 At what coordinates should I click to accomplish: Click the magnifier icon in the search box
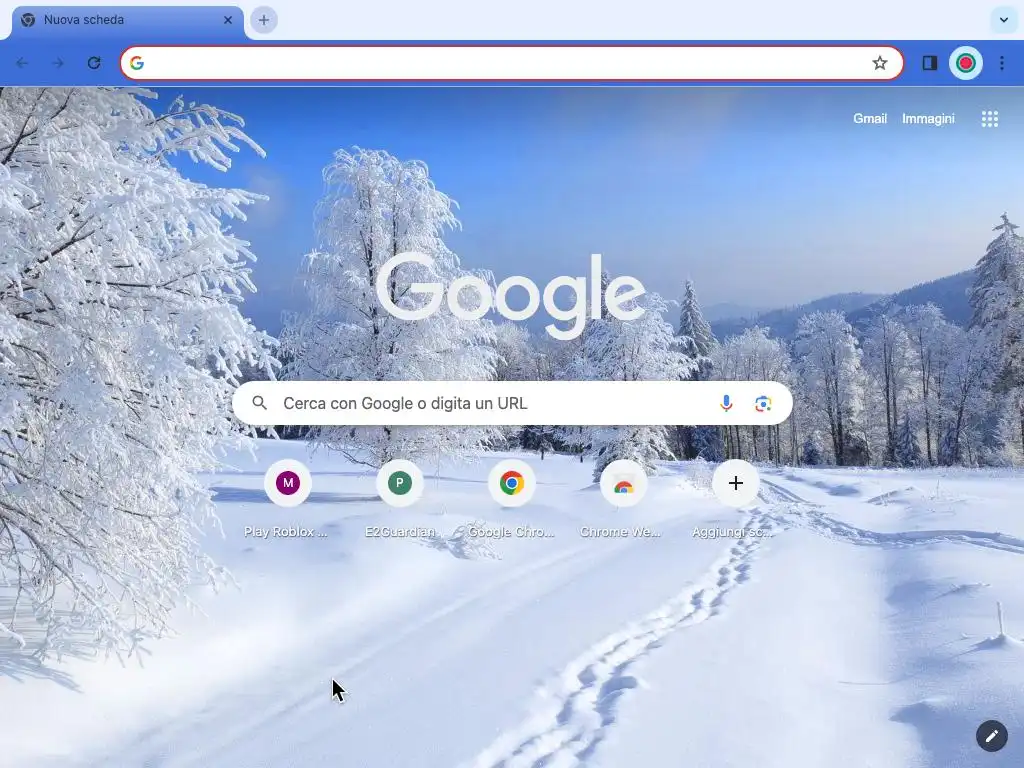click(x=259, y=403)
